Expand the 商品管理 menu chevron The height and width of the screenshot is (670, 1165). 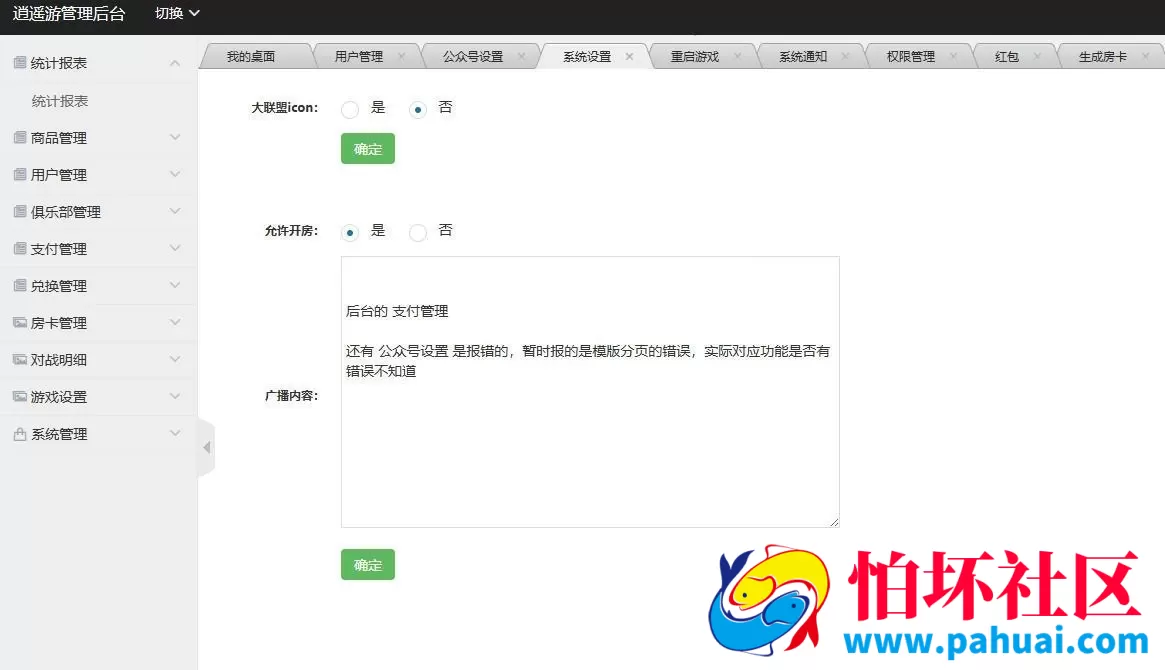tap(175, 137)
